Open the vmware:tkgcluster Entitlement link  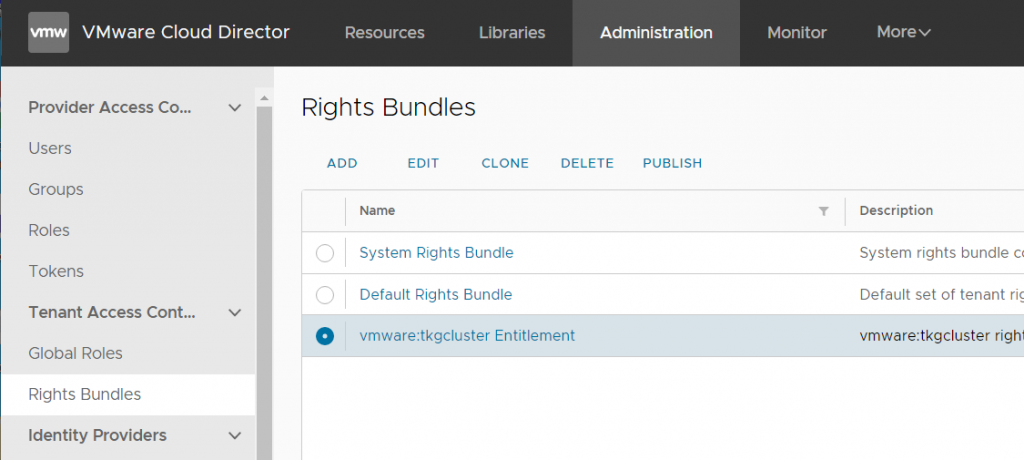coord(467,336)
